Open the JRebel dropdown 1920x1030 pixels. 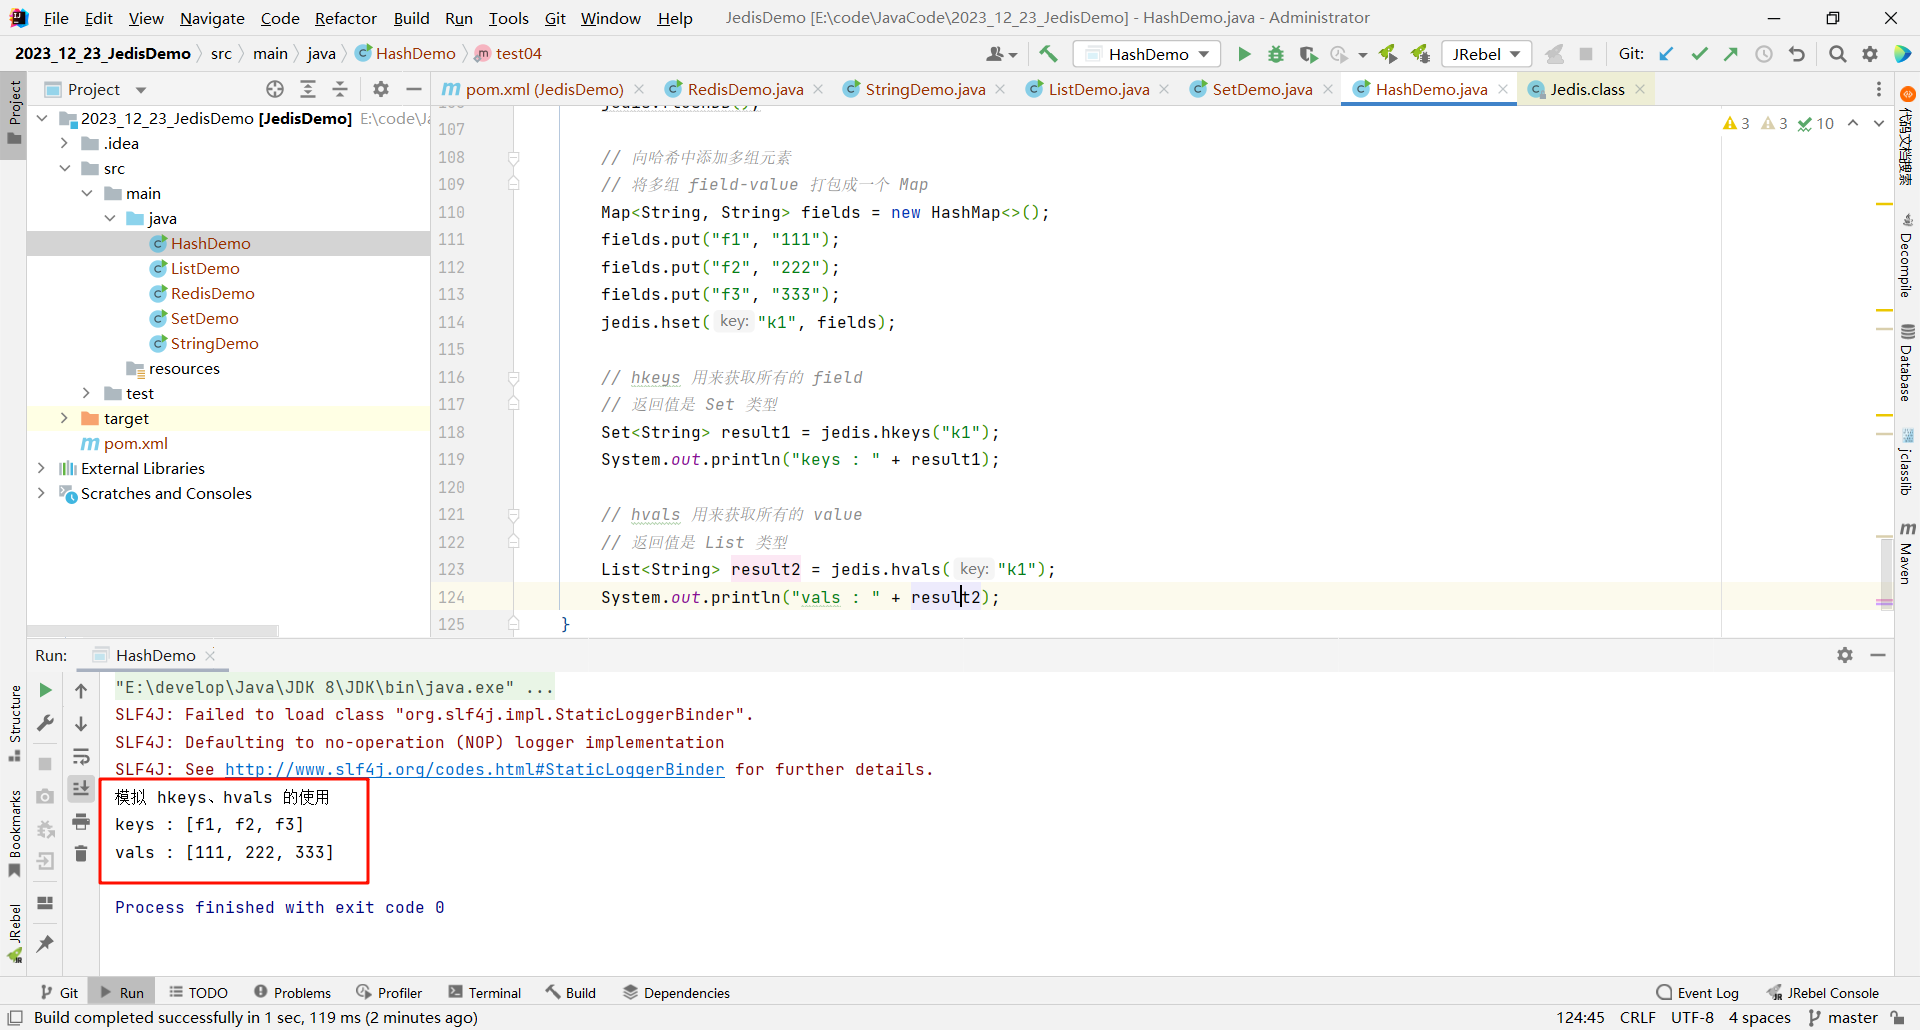point(1487,54)
